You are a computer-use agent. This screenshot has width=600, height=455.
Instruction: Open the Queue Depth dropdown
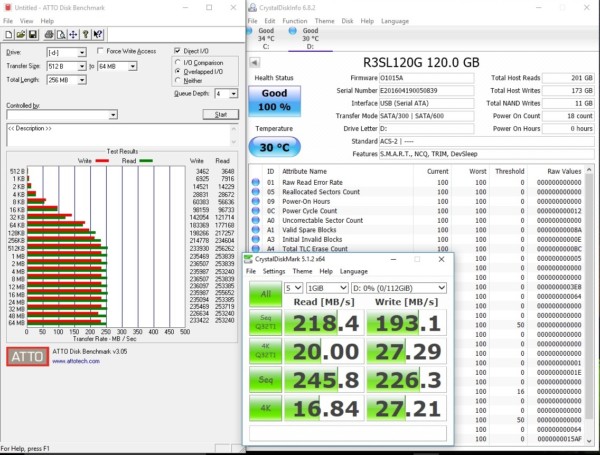233,94
